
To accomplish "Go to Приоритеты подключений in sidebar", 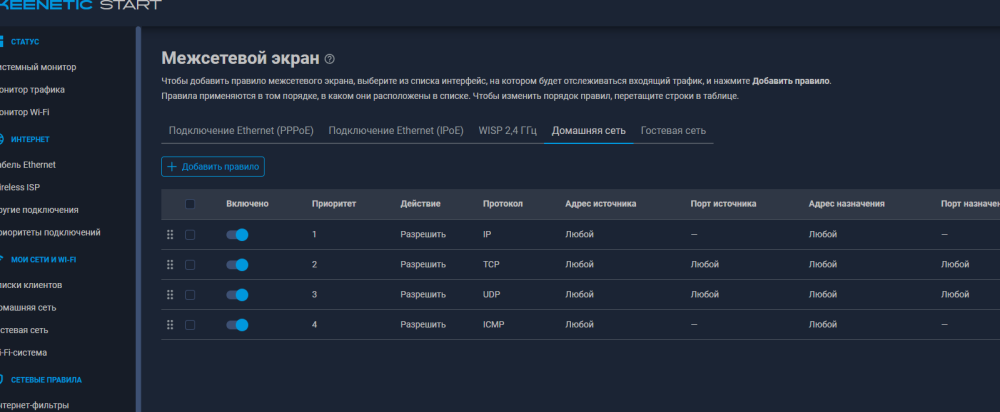I will (50, 233).
